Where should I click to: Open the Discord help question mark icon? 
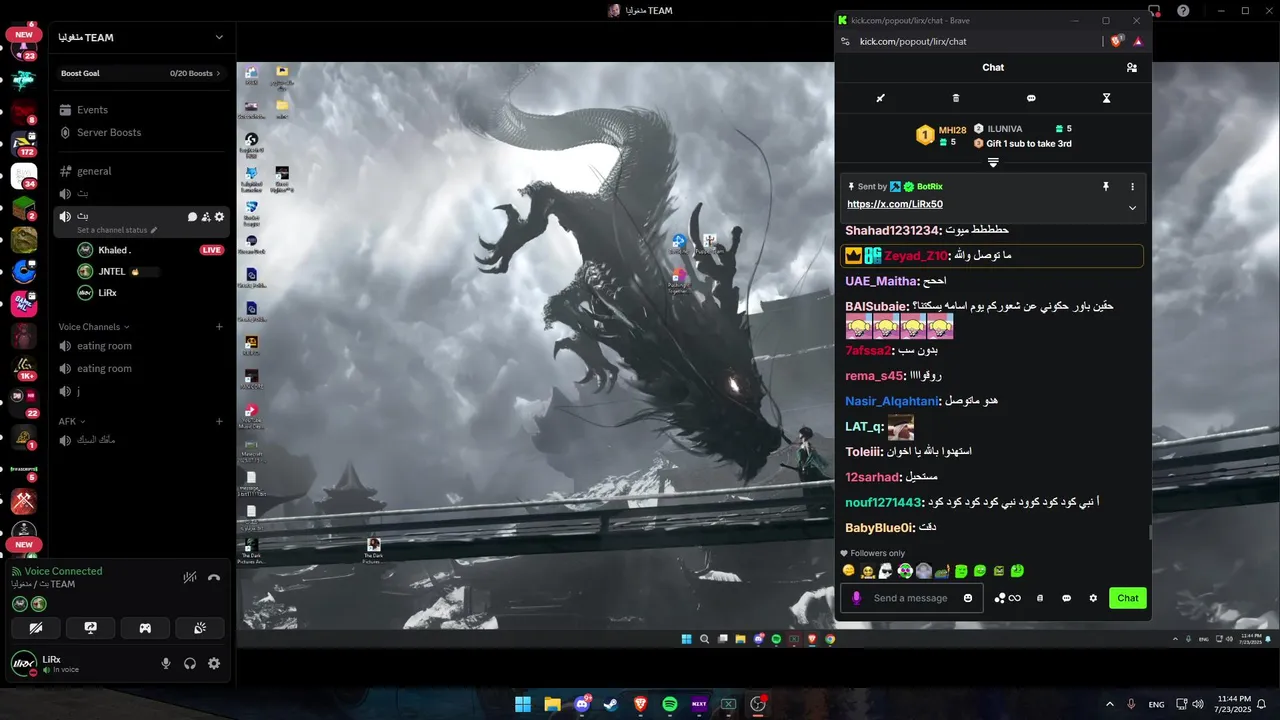click(1183, 11)
